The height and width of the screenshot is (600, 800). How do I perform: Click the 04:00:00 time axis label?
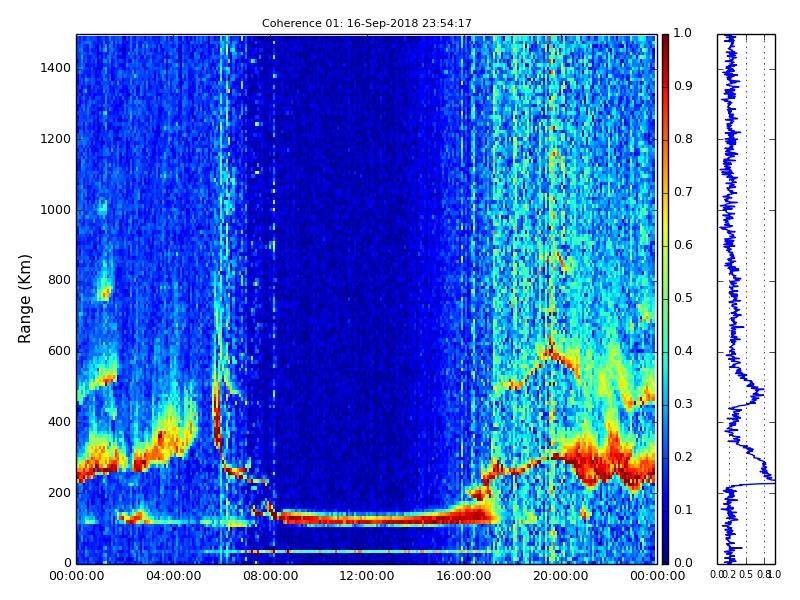(173, 576)
